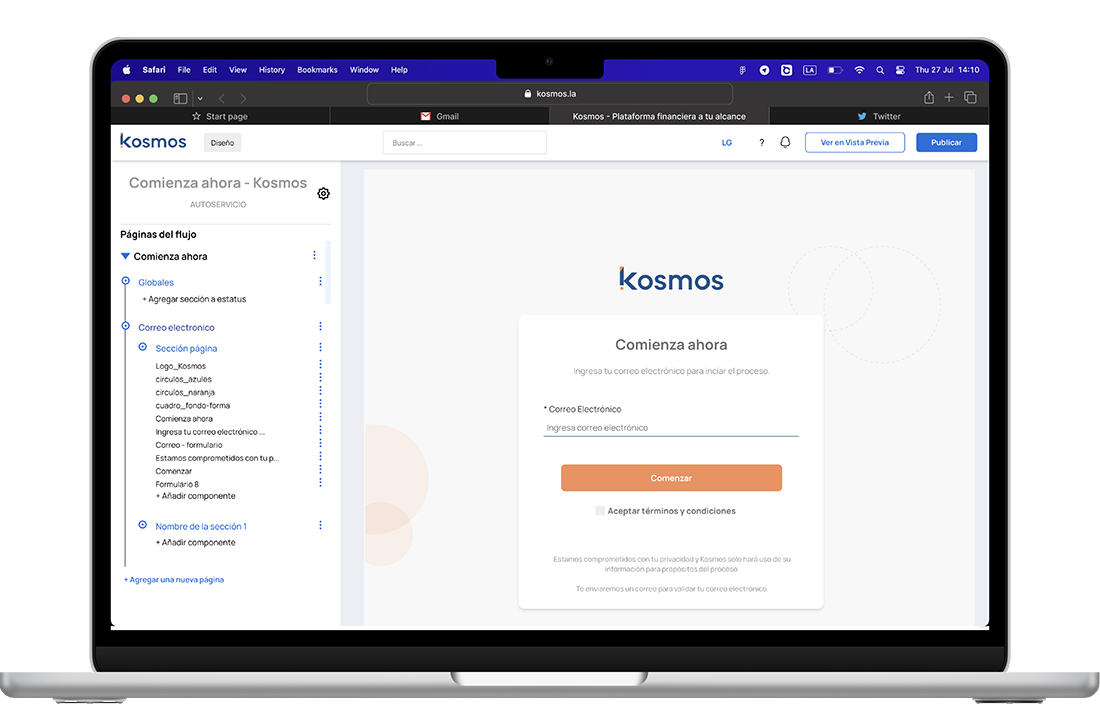Collapse the Globales node circle
The height and width of the screenshot is (715, 1100).
tap(126, 281)
